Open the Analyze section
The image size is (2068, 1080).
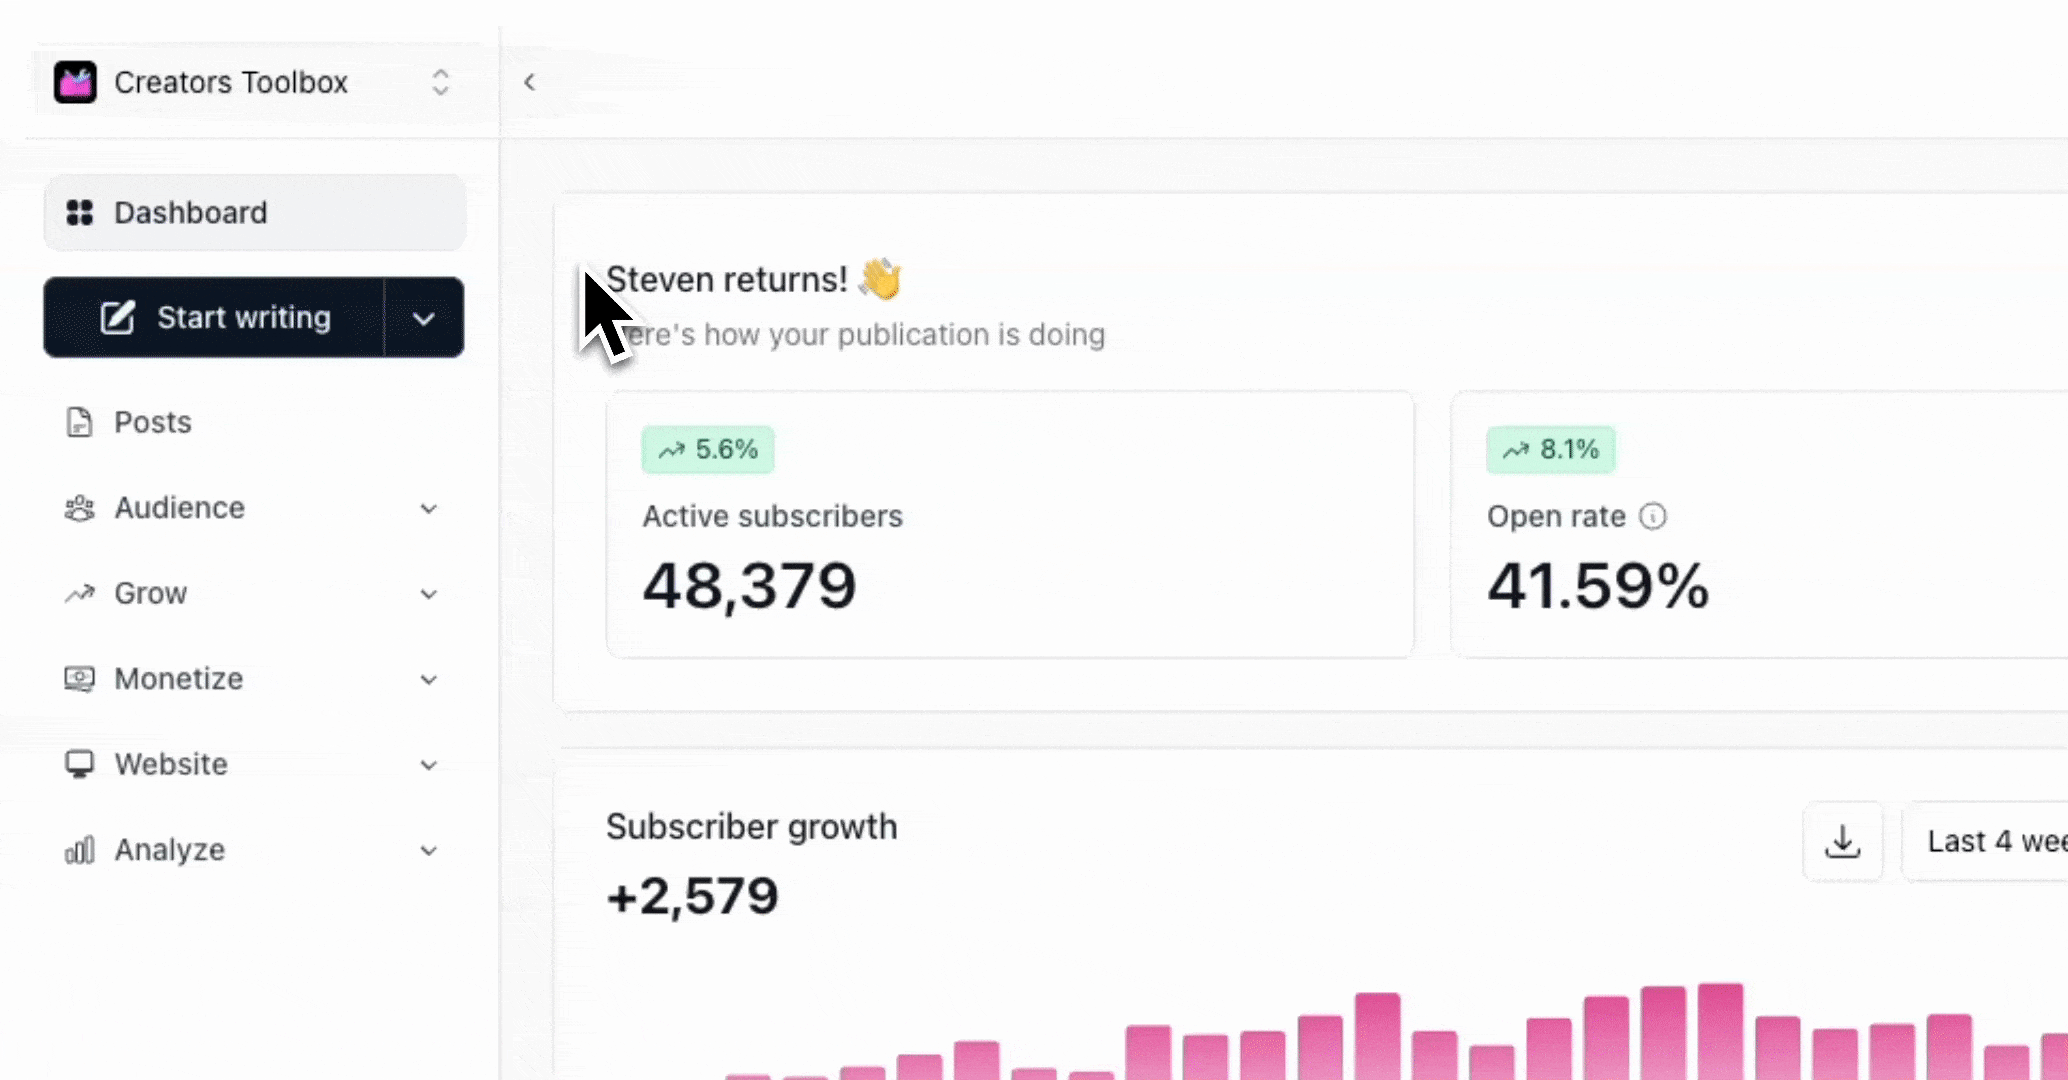click(x=254, y=850)
